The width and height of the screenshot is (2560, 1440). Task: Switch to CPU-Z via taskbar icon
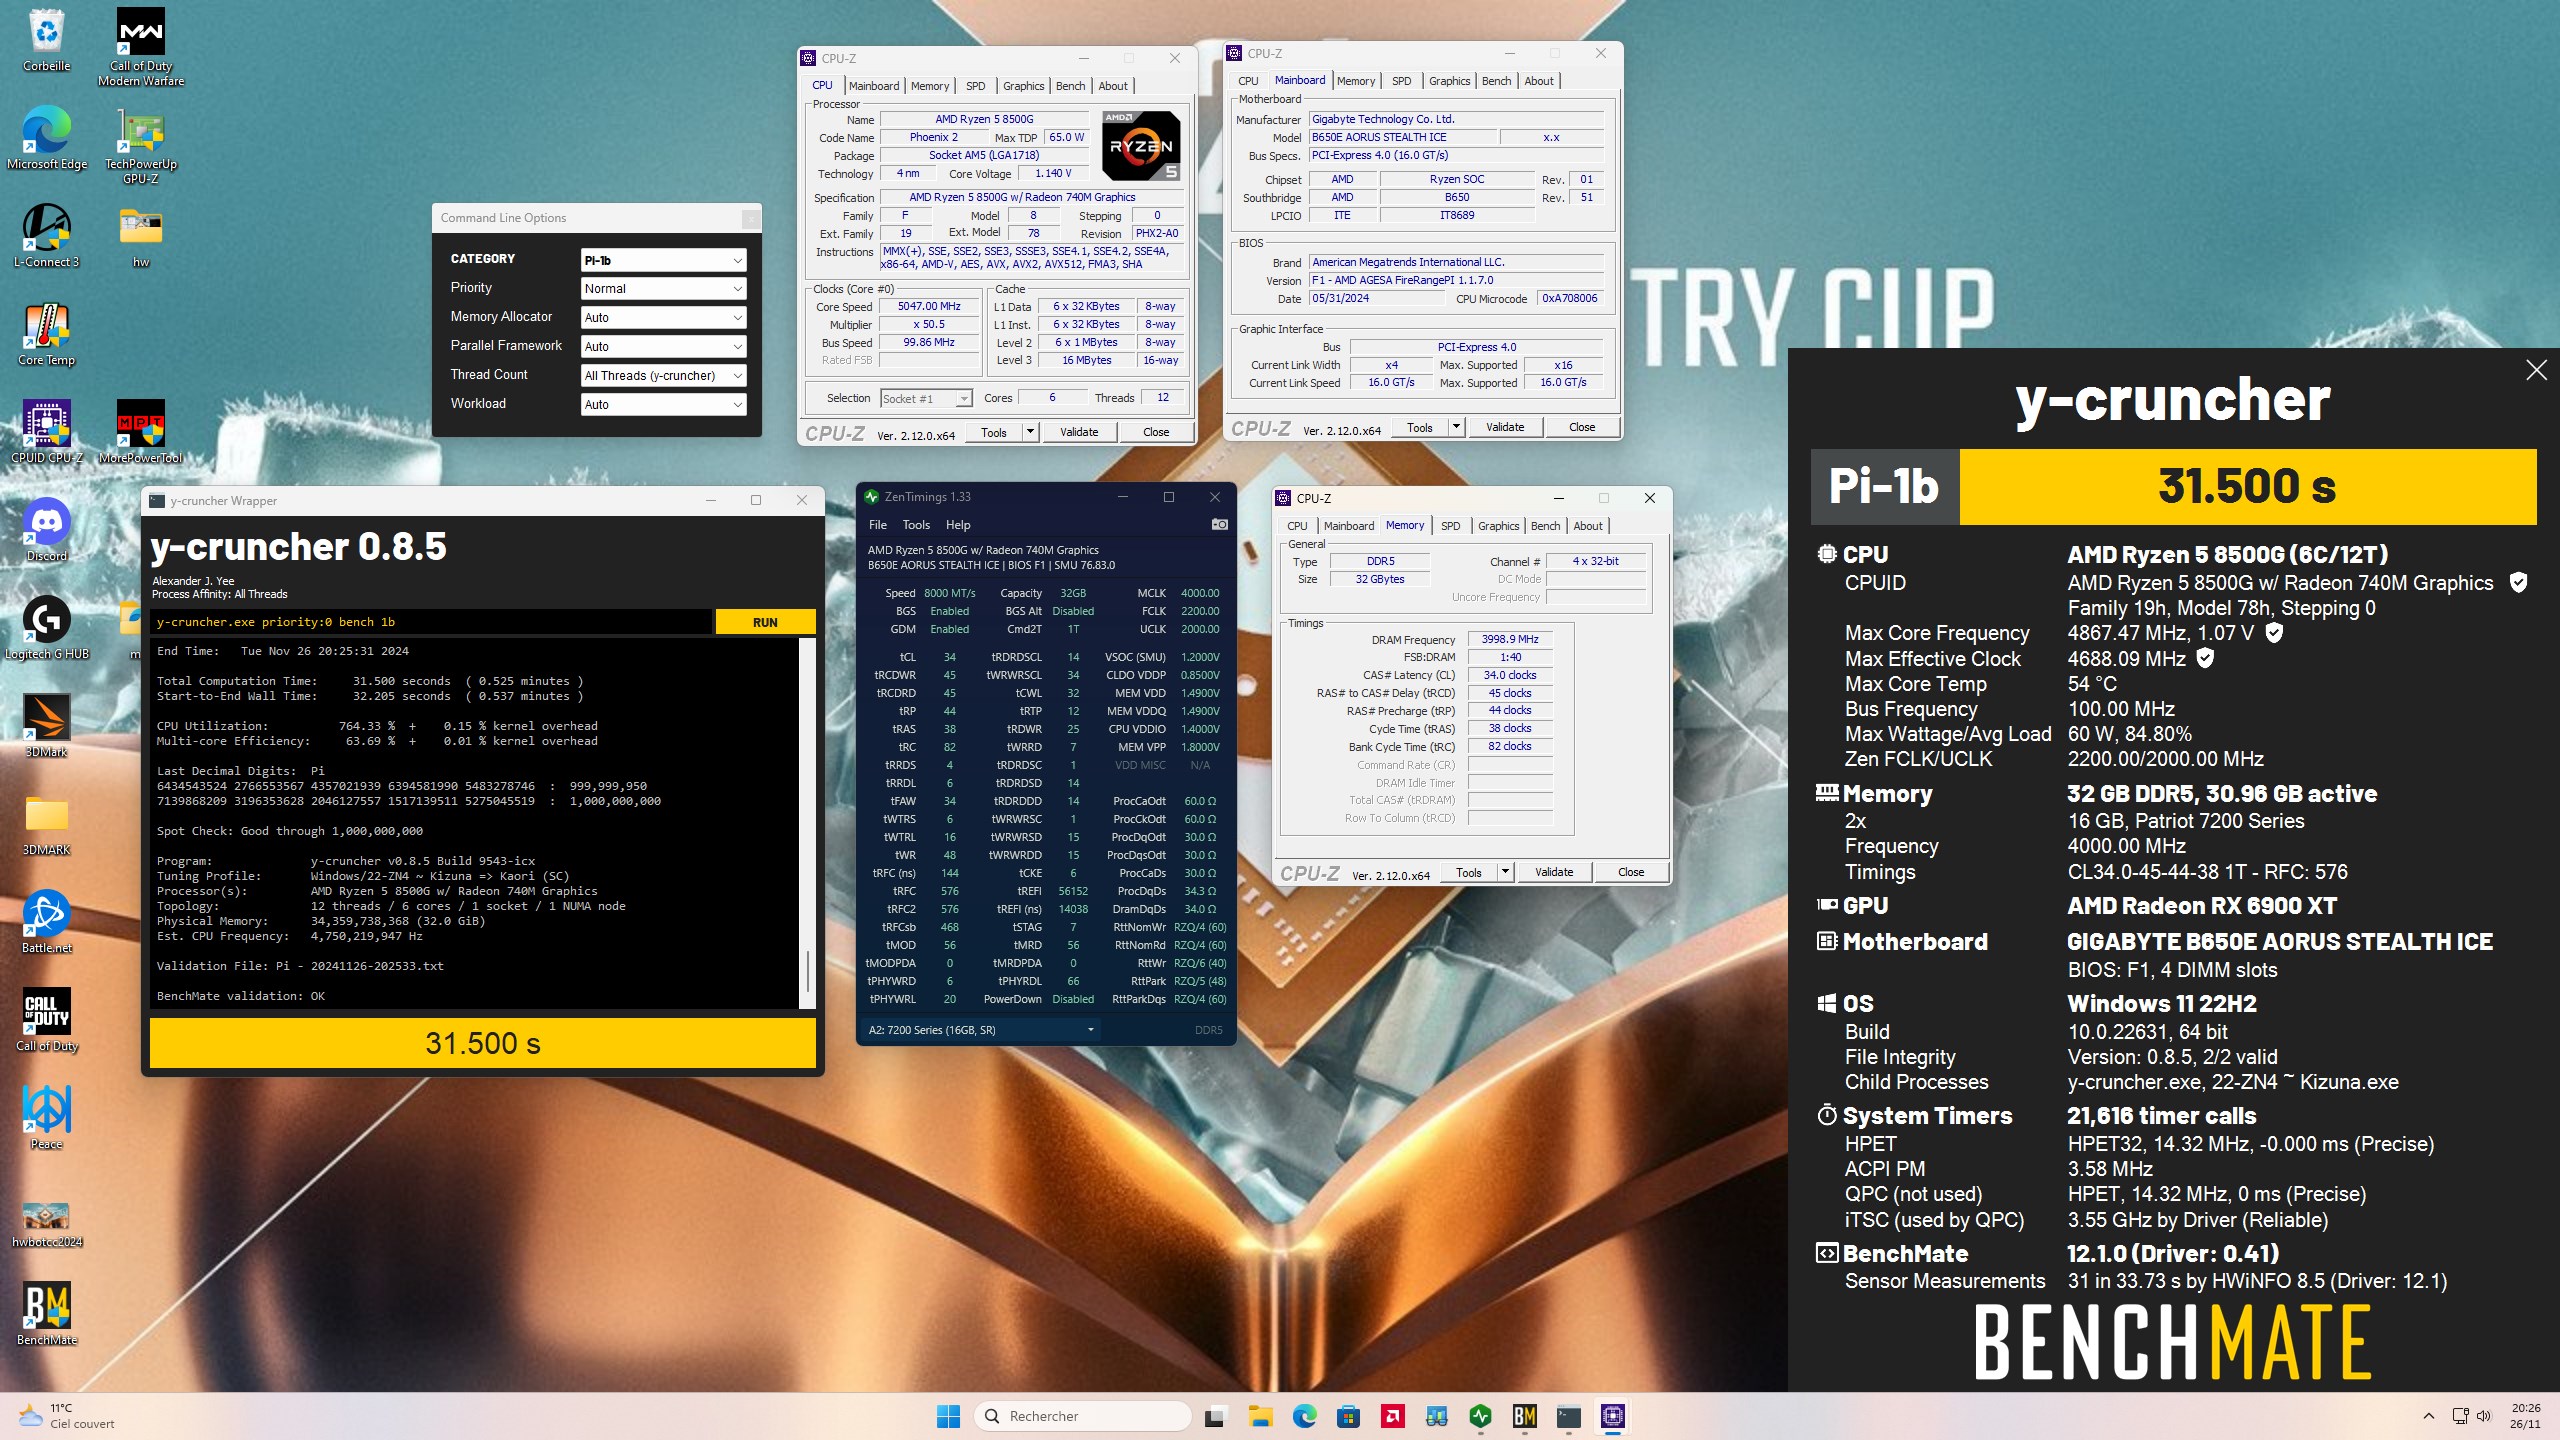[1612, 1416]
